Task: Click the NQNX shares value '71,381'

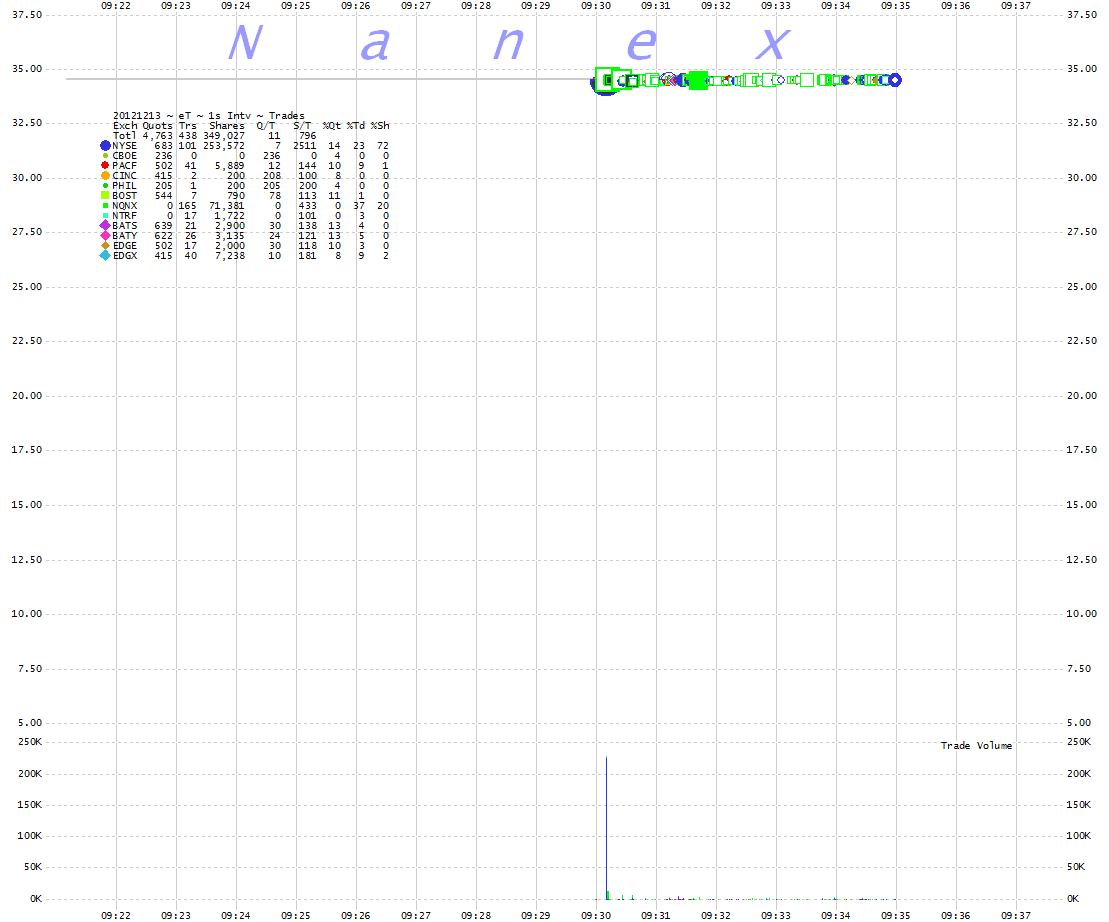Action: (x=227, y=206)
